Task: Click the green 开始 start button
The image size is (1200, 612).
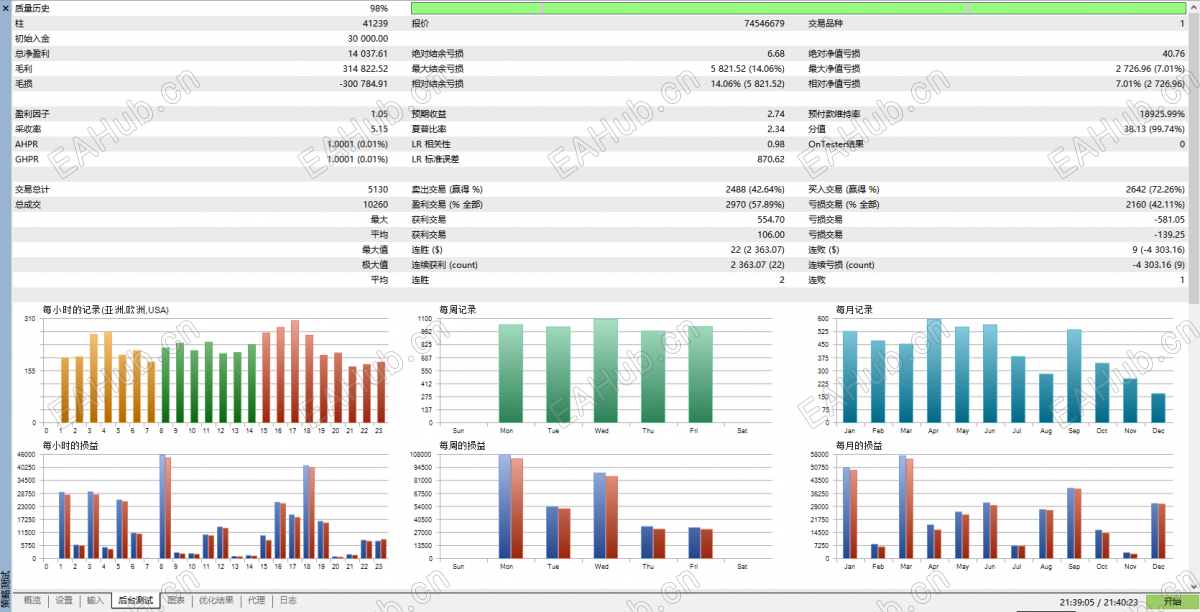Action: (1171, 601)
